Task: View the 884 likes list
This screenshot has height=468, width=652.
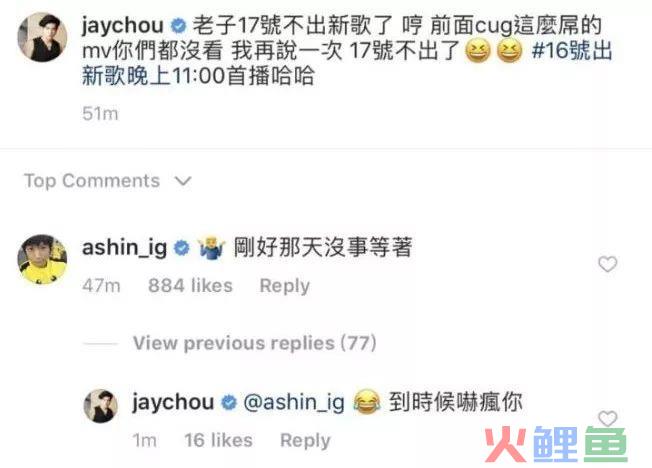Action: 190,286
